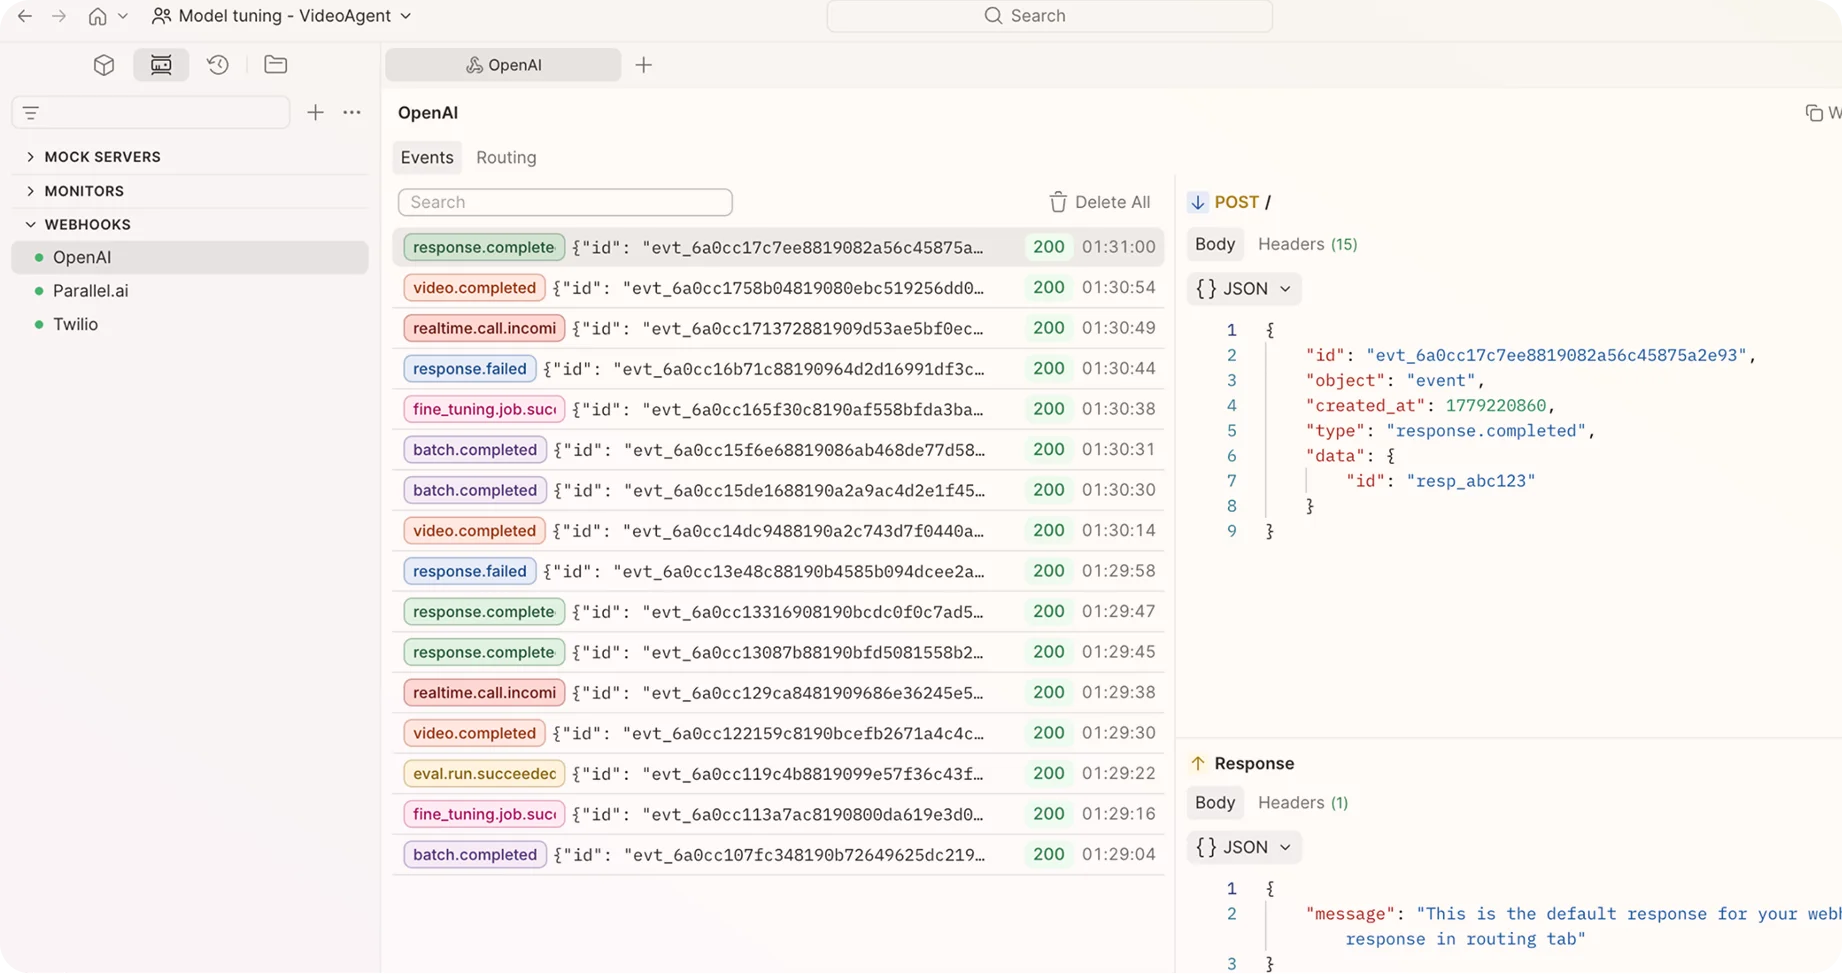The width and height of the screenshot is (1842, 974).
Task: Go forward with the right arrow icon
Action: (59, 16)
